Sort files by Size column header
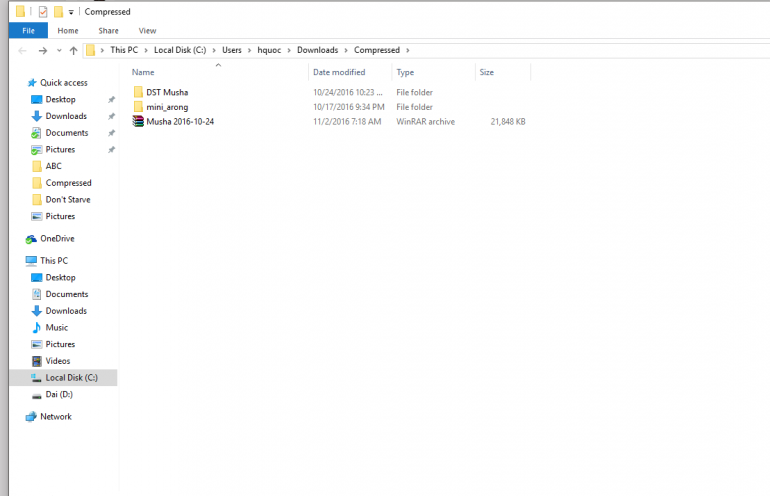770x496 pixels. [487, 72]
